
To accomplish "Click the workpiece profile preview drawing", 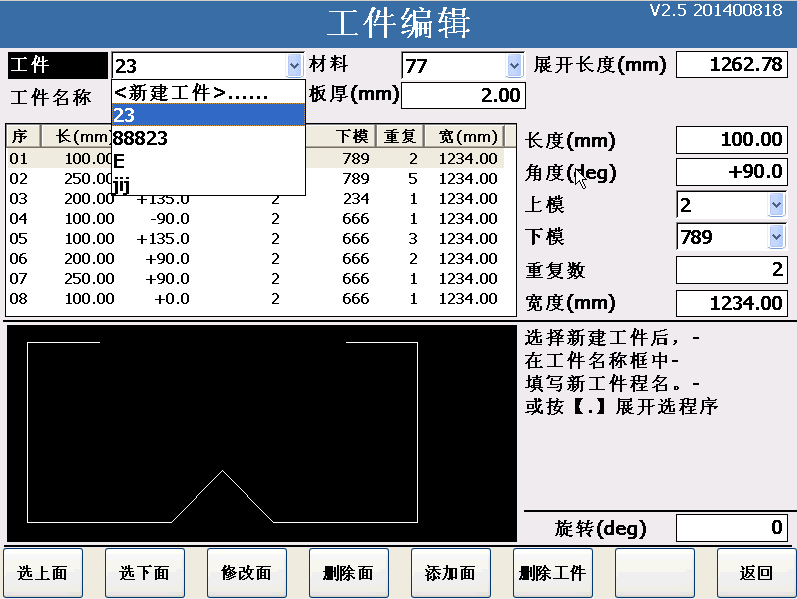I will (x=262, y=434).
